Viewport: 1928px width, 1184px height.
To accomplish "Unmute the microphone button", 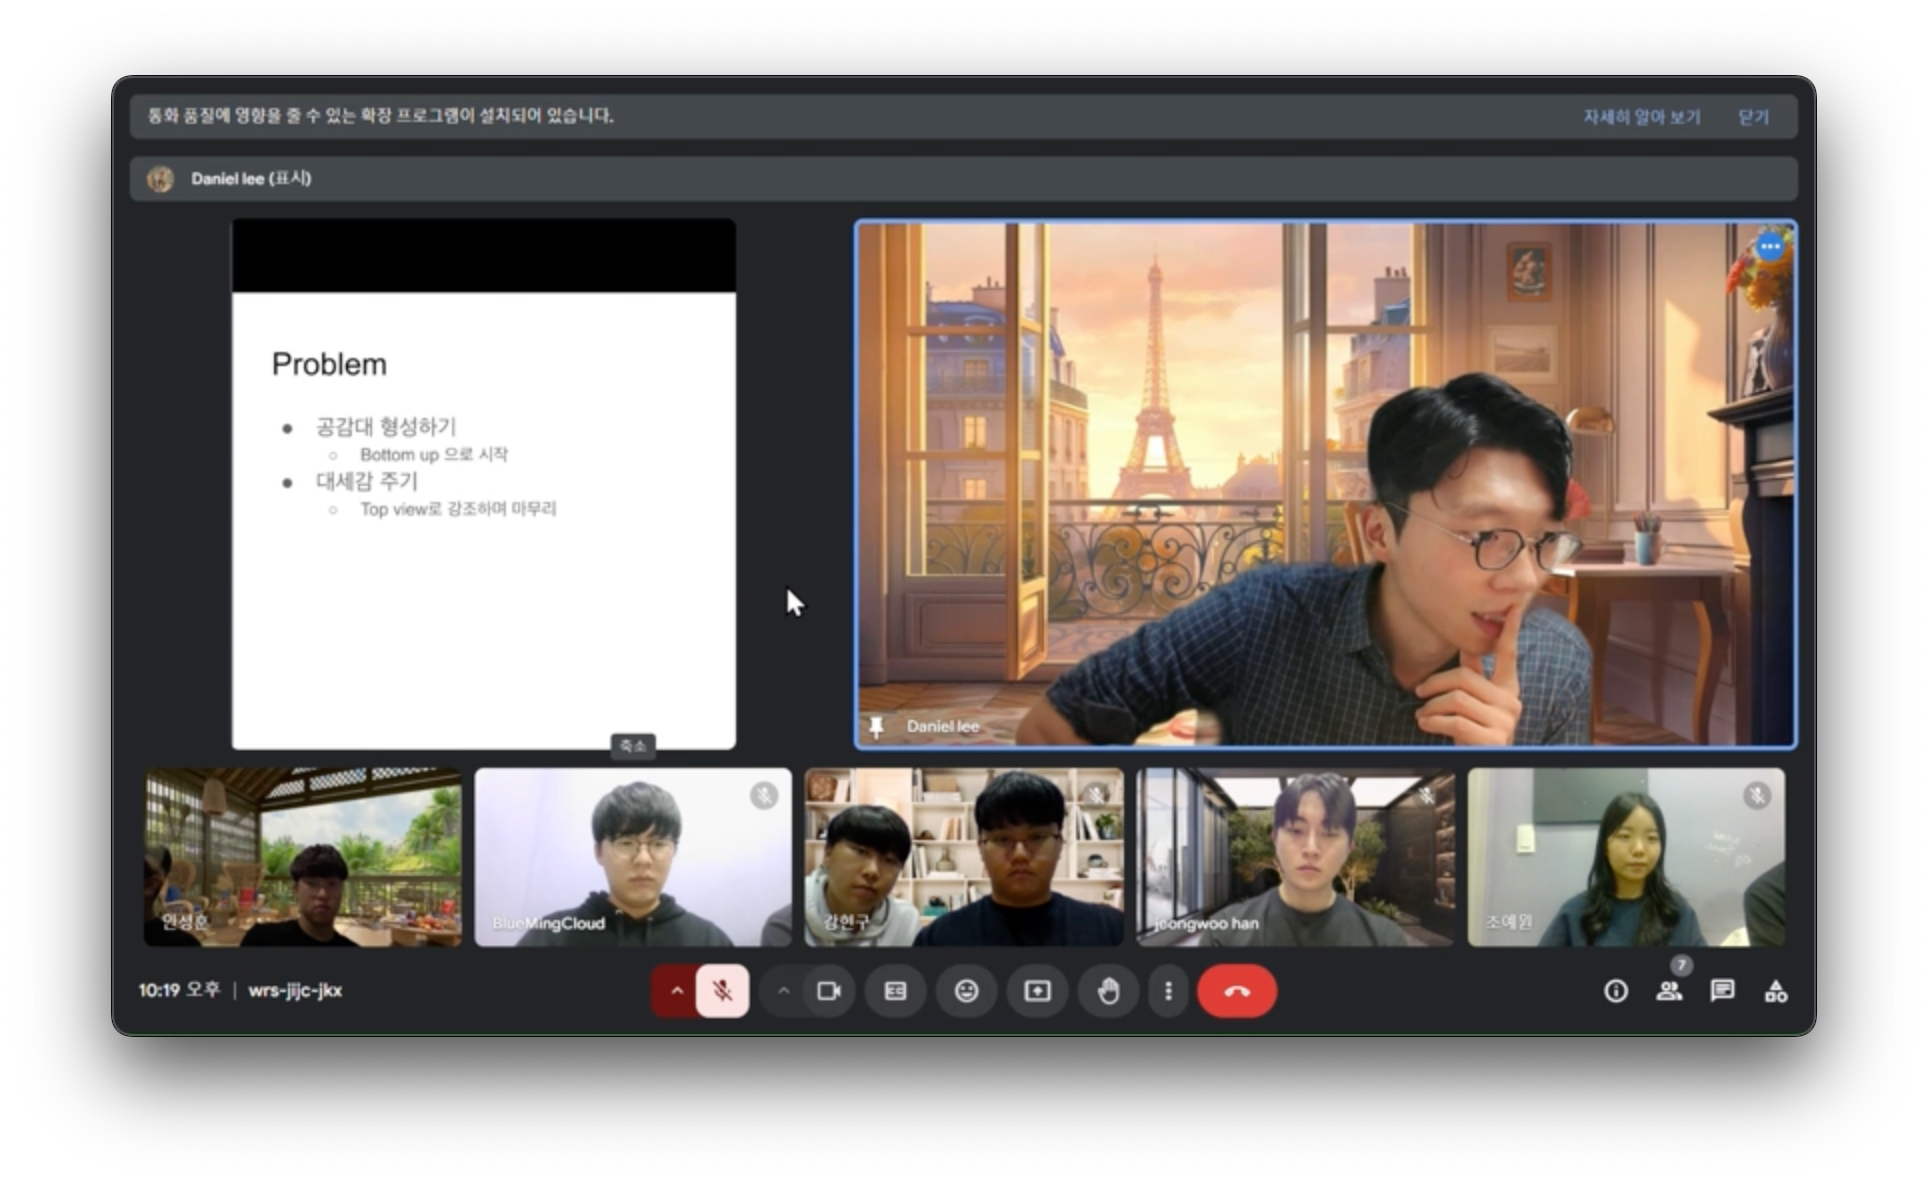I will (x=722, y=991).
